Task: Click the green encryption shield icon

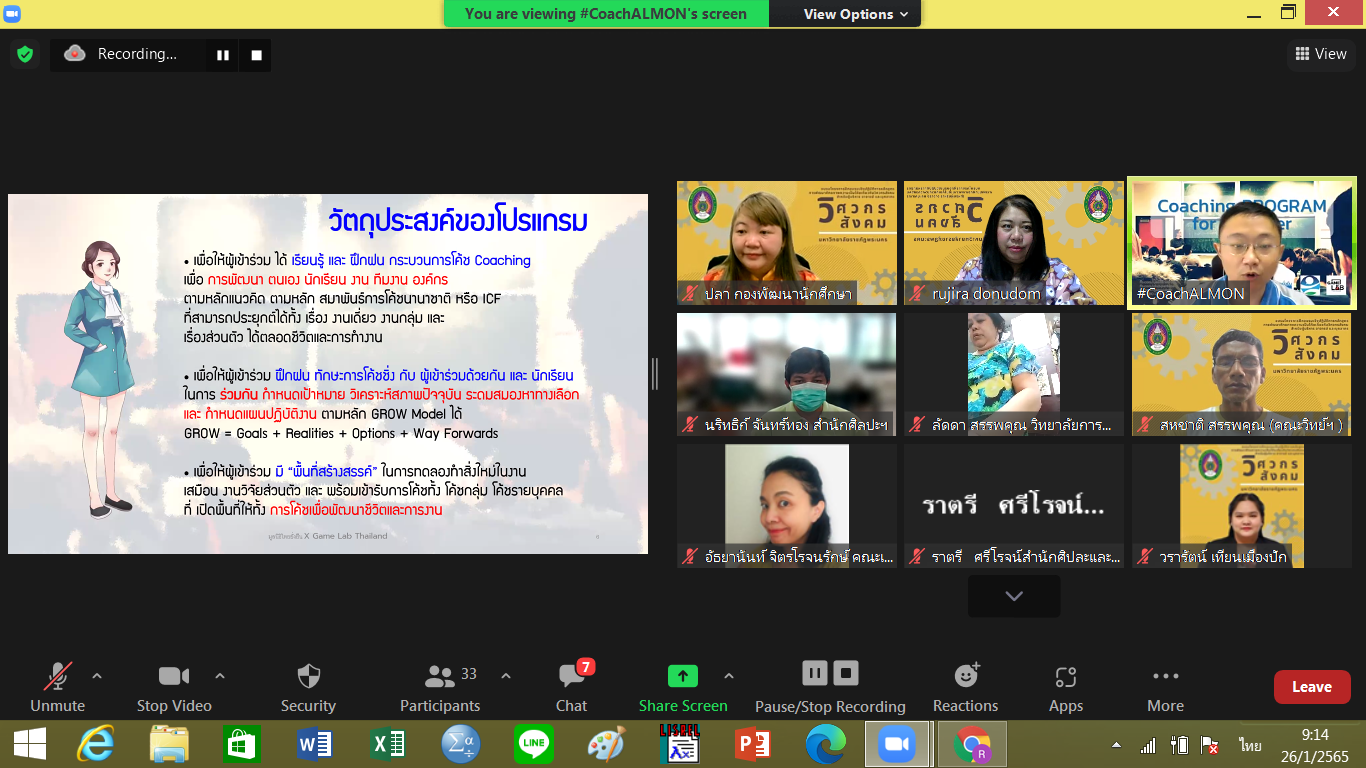Action: pos(25,54)
